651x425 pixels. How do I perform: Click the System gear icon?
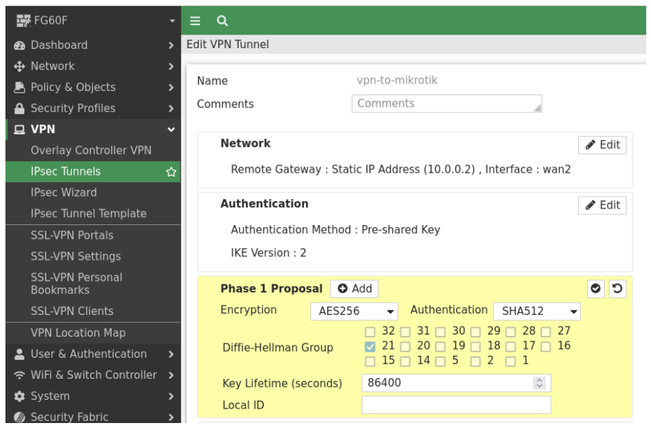(18, 396)
